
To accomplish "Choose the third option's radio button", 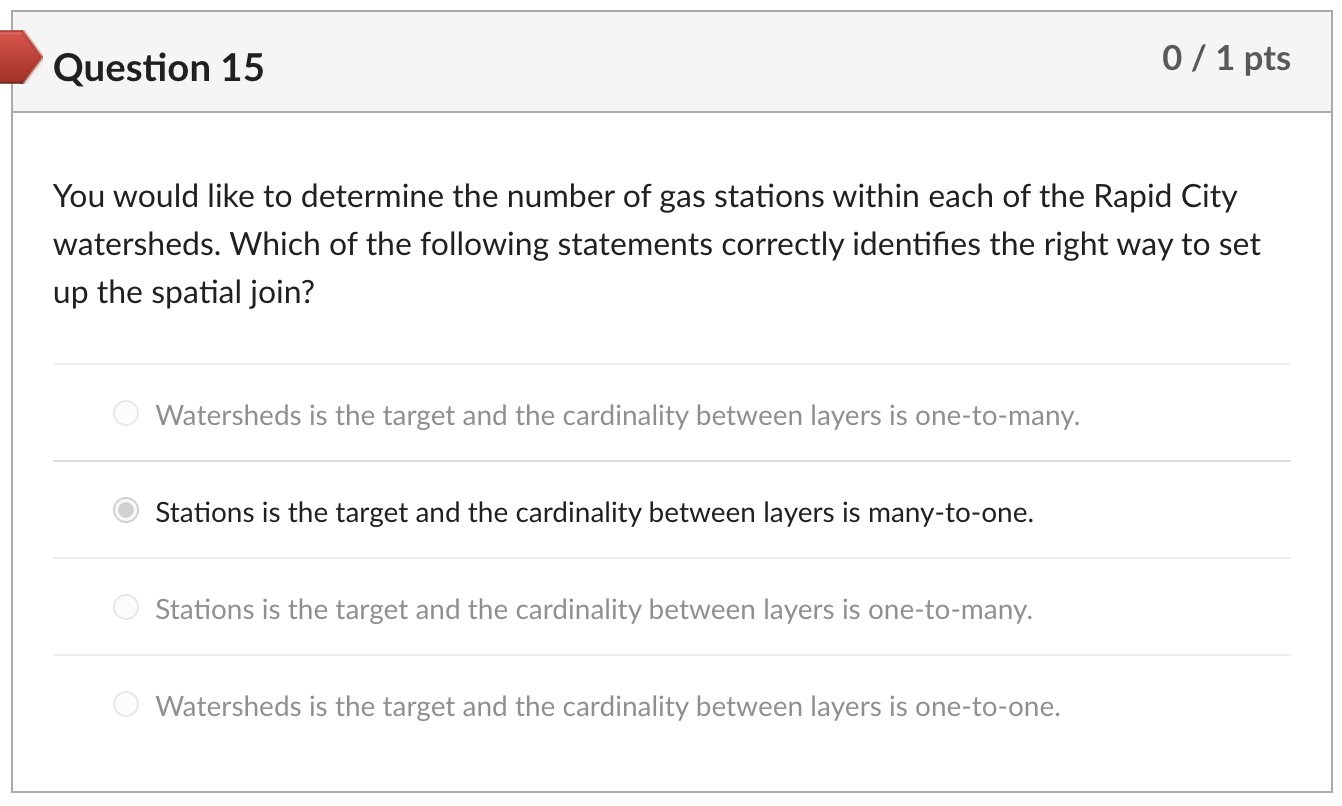I will 125,606.
